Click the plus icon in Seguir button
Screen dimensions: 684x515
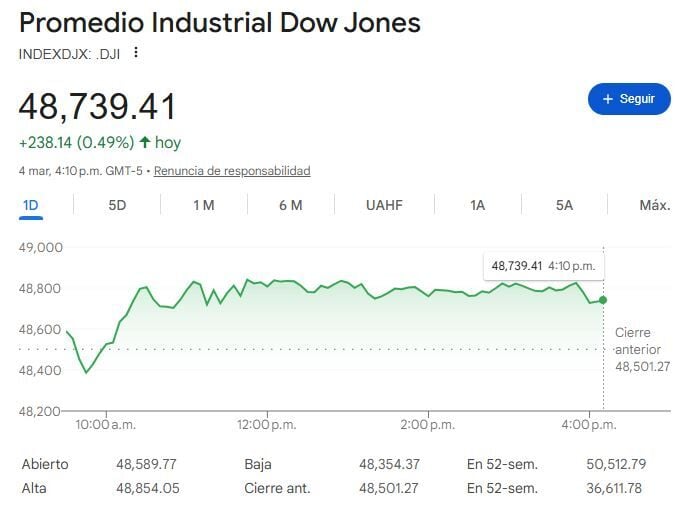607,99
